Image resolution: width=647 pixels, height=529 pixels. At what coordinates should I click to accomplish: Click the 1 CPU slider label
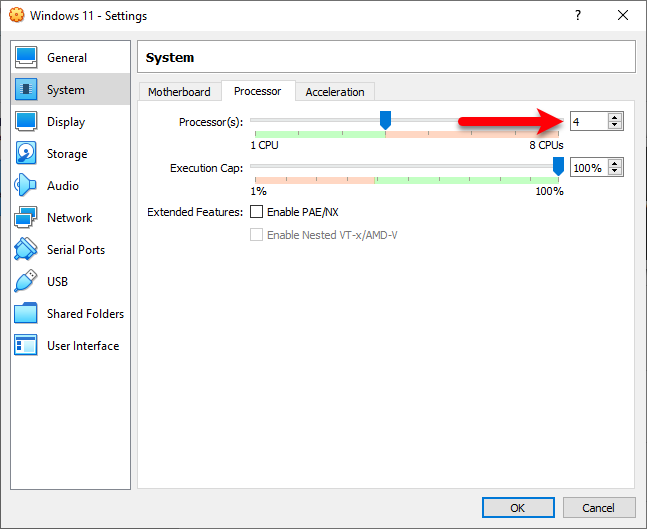264,145
